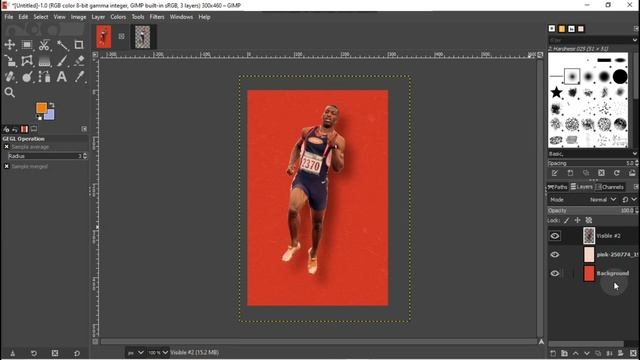Select the Zoom magnifier tool
Image resolution: width=640 pixels, height=360 pixels.
pos(10,93)
